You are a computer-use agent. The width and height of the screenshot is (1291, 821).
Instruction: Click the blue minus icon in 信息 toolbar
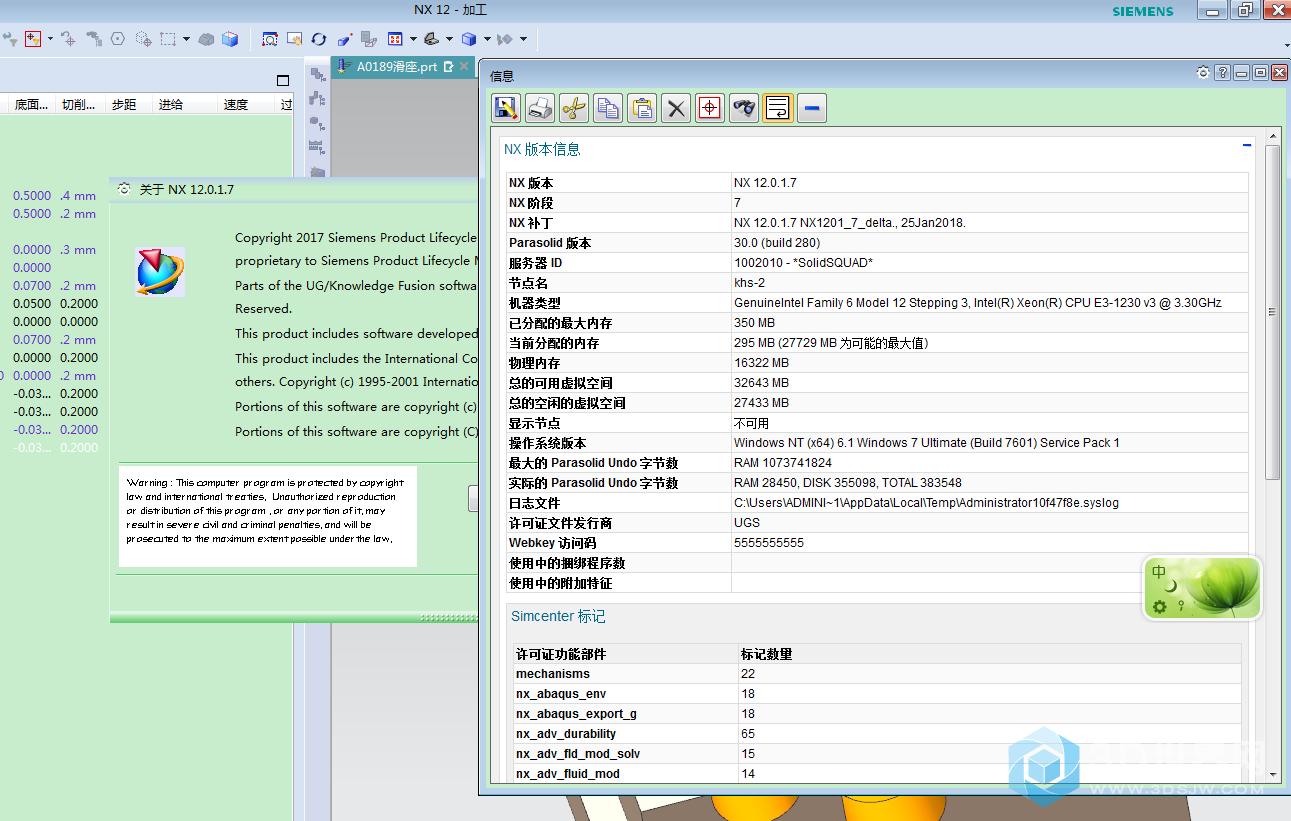[812, 108]
